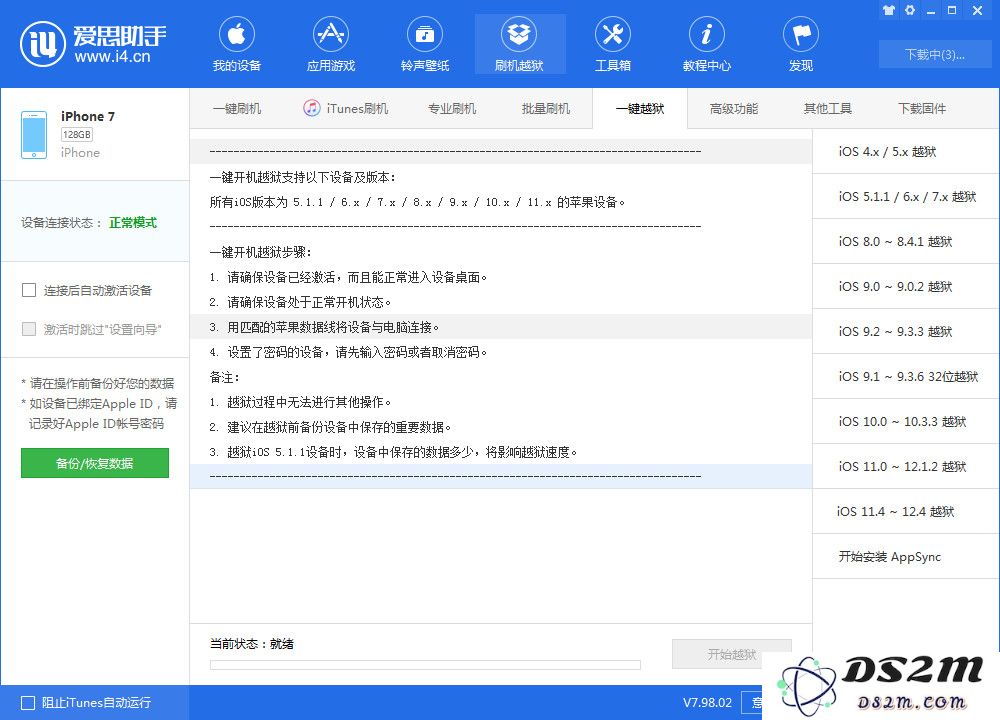1000x720 pixels.
Task: Open 下载中(3)... downloads button
Action: tap(935, 54)
